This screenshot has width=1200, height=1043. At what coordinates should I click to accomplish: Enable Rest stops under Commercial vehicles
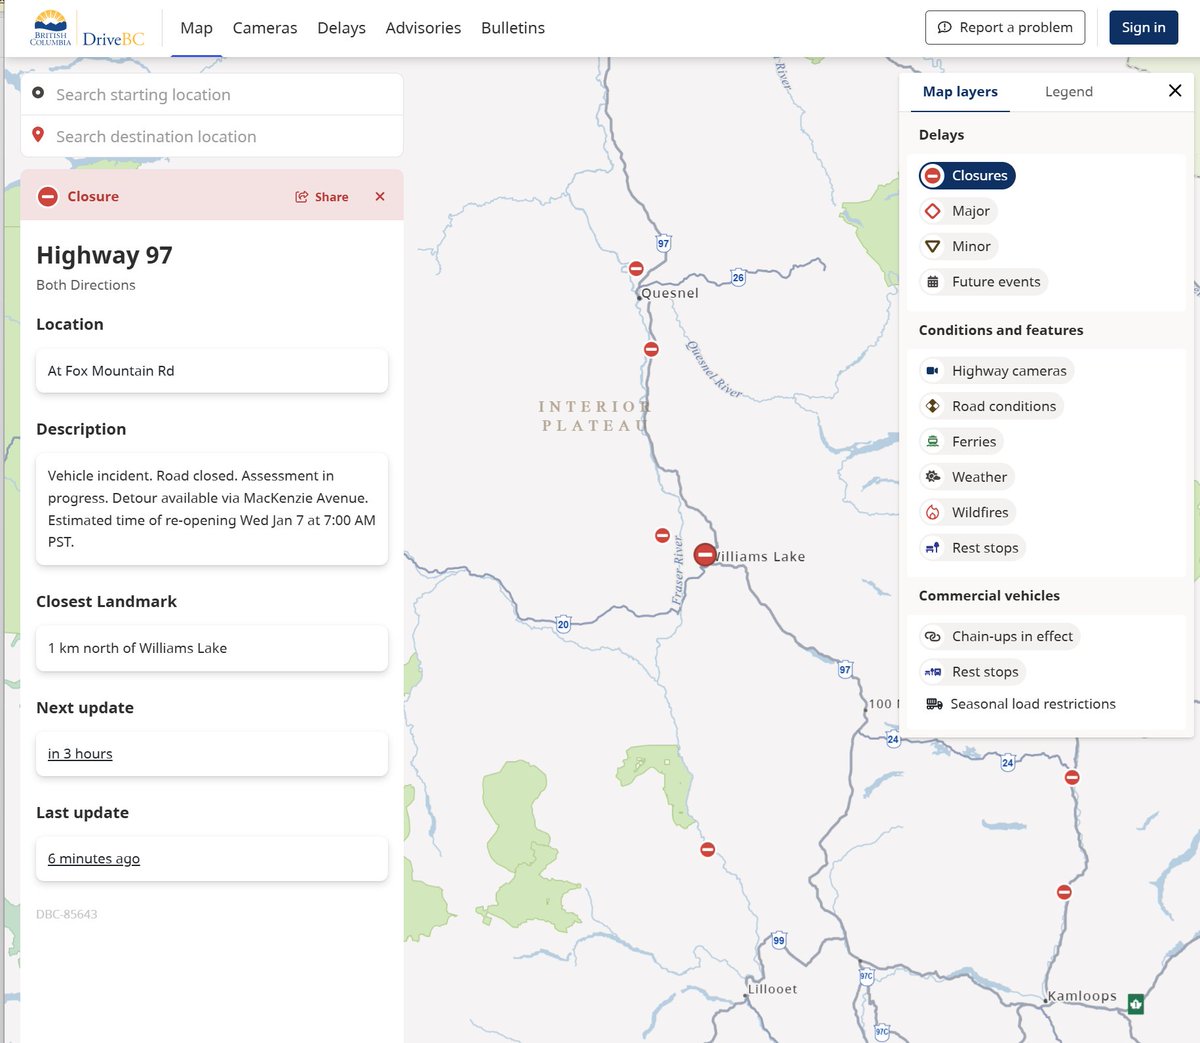coord(972,672)
